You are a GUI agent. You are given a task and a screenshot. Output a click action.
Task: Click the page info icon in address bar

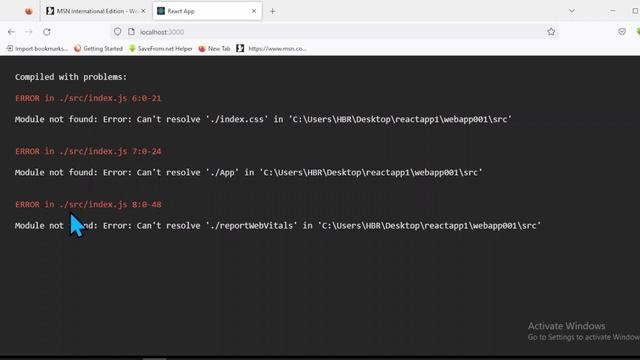coord(131,32)
